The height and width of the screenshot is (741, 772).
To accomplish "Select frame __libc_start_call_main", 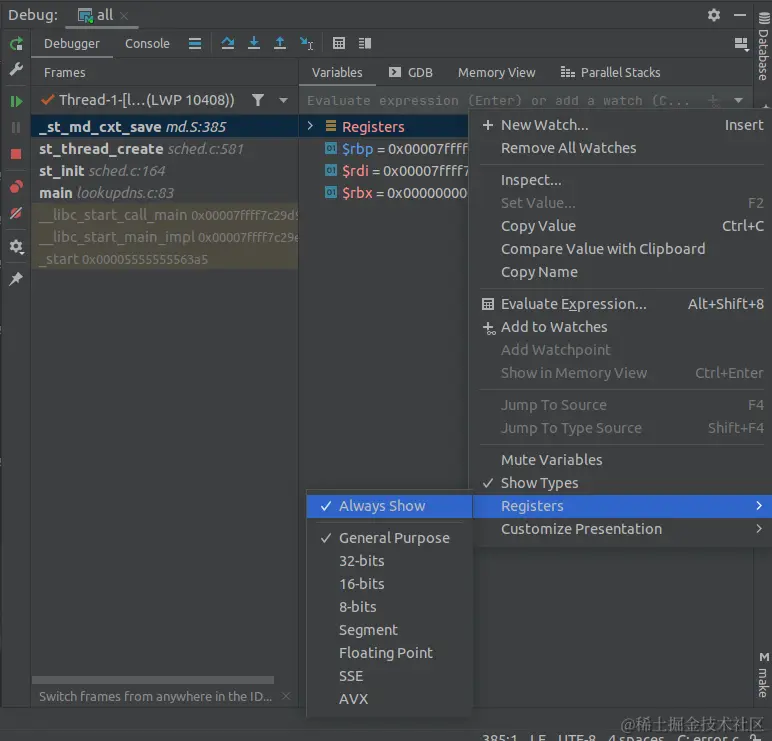I will tap(164, 215).
